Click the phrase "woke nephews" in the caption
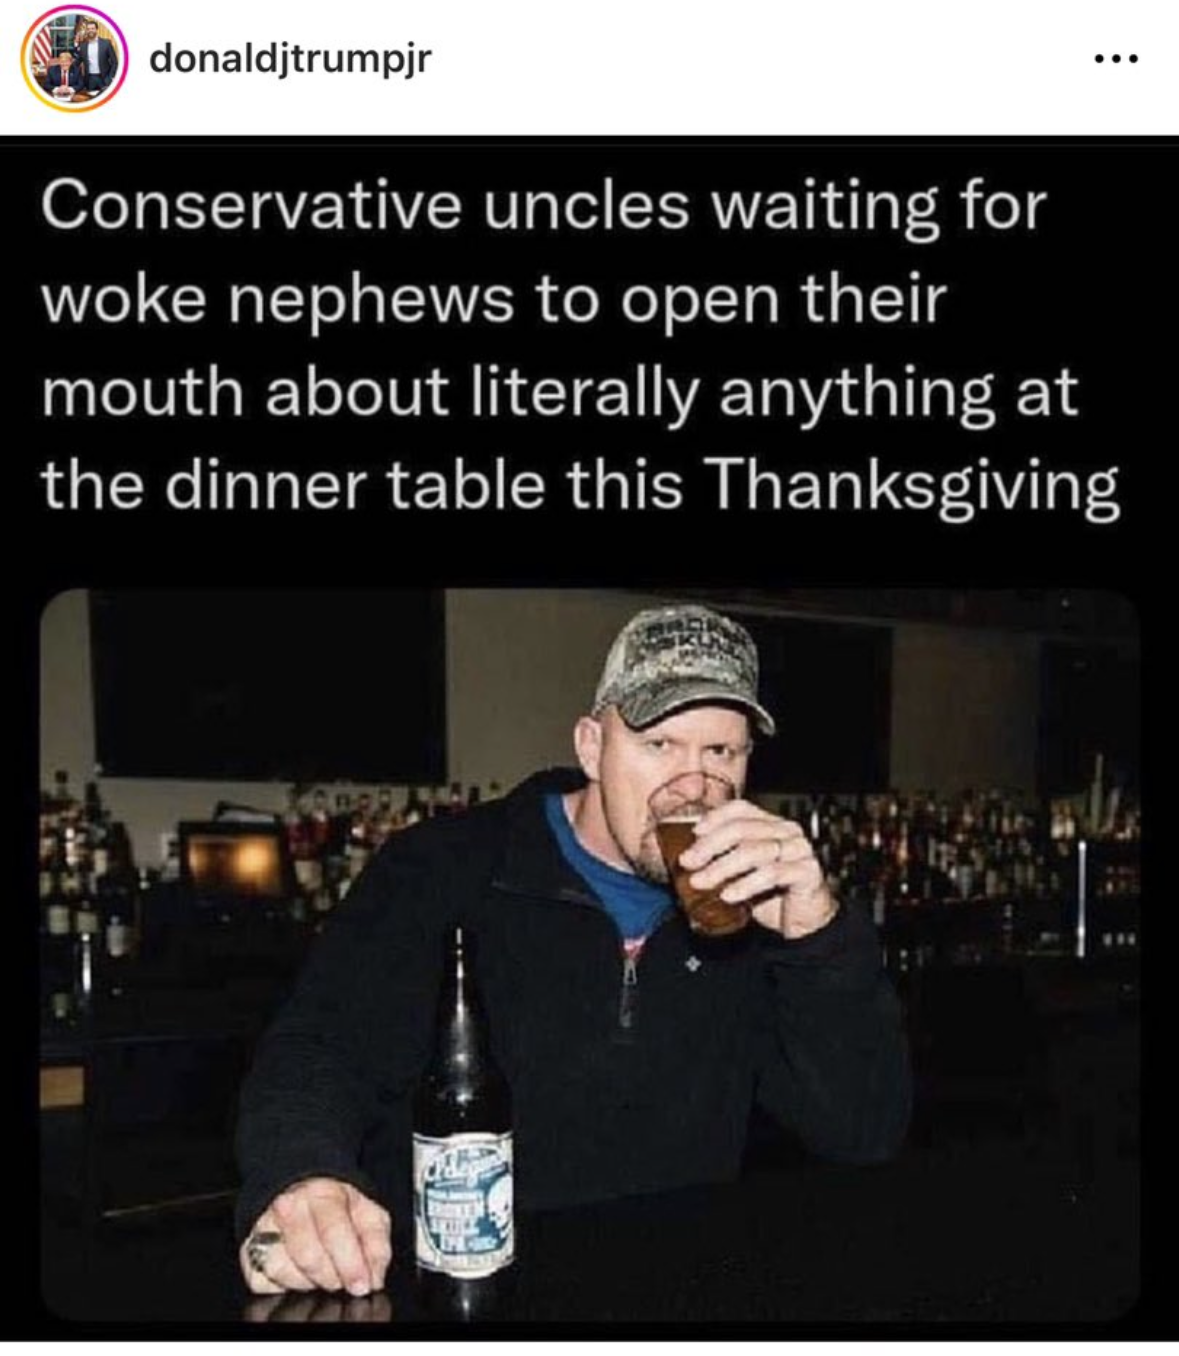 pos(277,300)
